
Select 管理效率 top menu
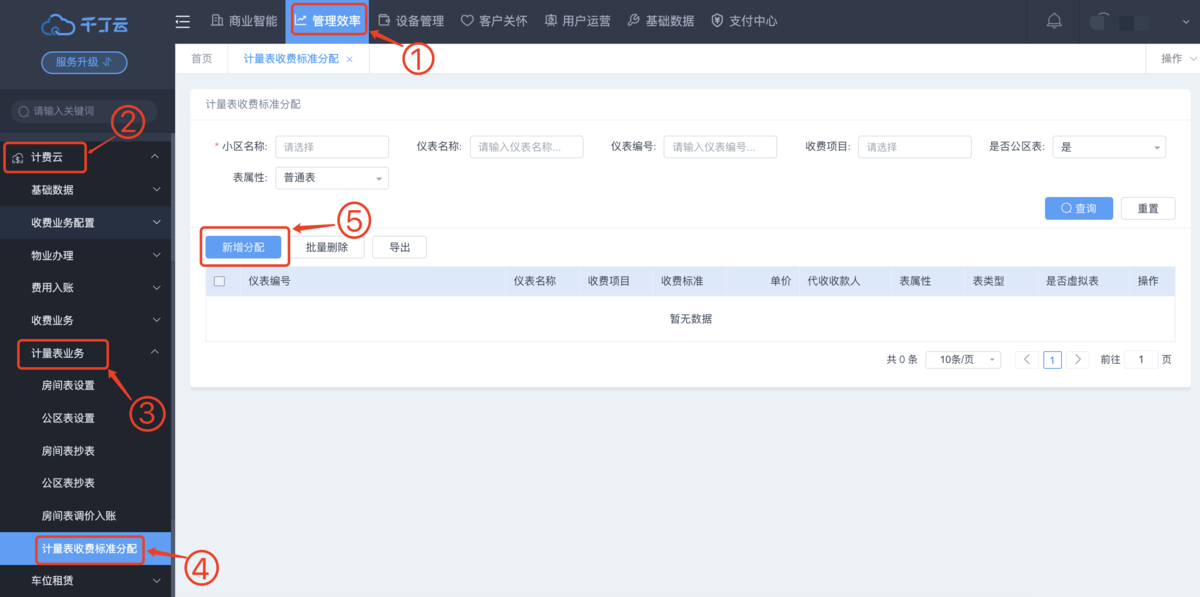pyautogui.click(x=328, y=21)
